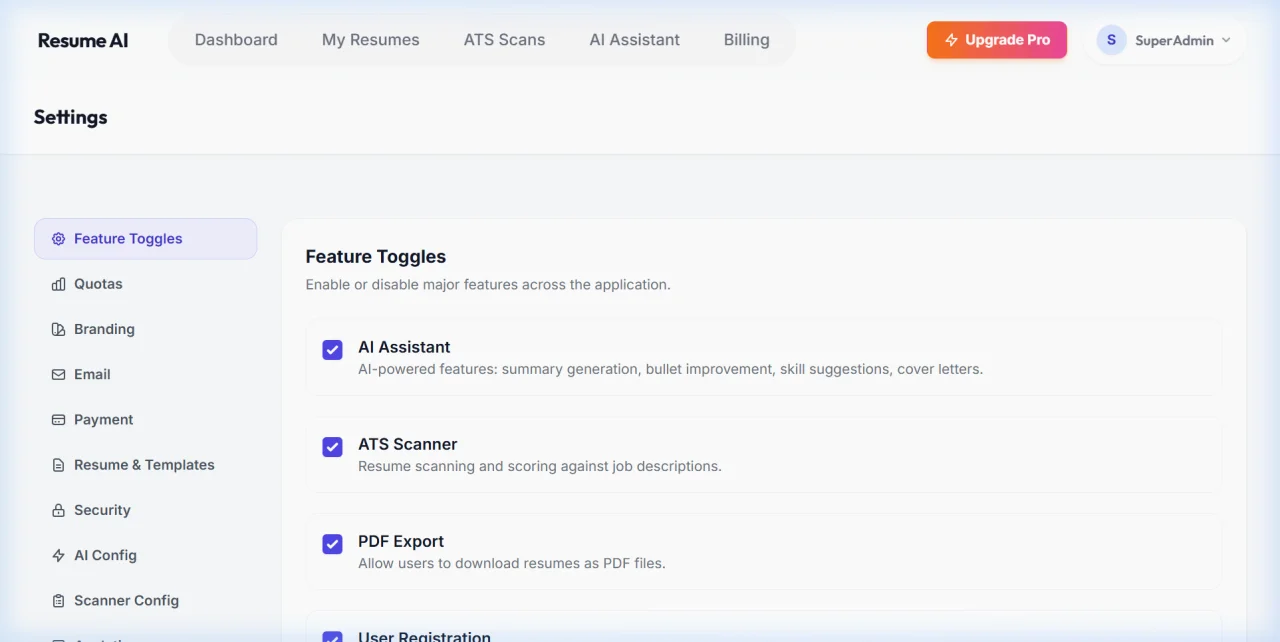Toggle the PDF Export checkbox

(332, 543)
